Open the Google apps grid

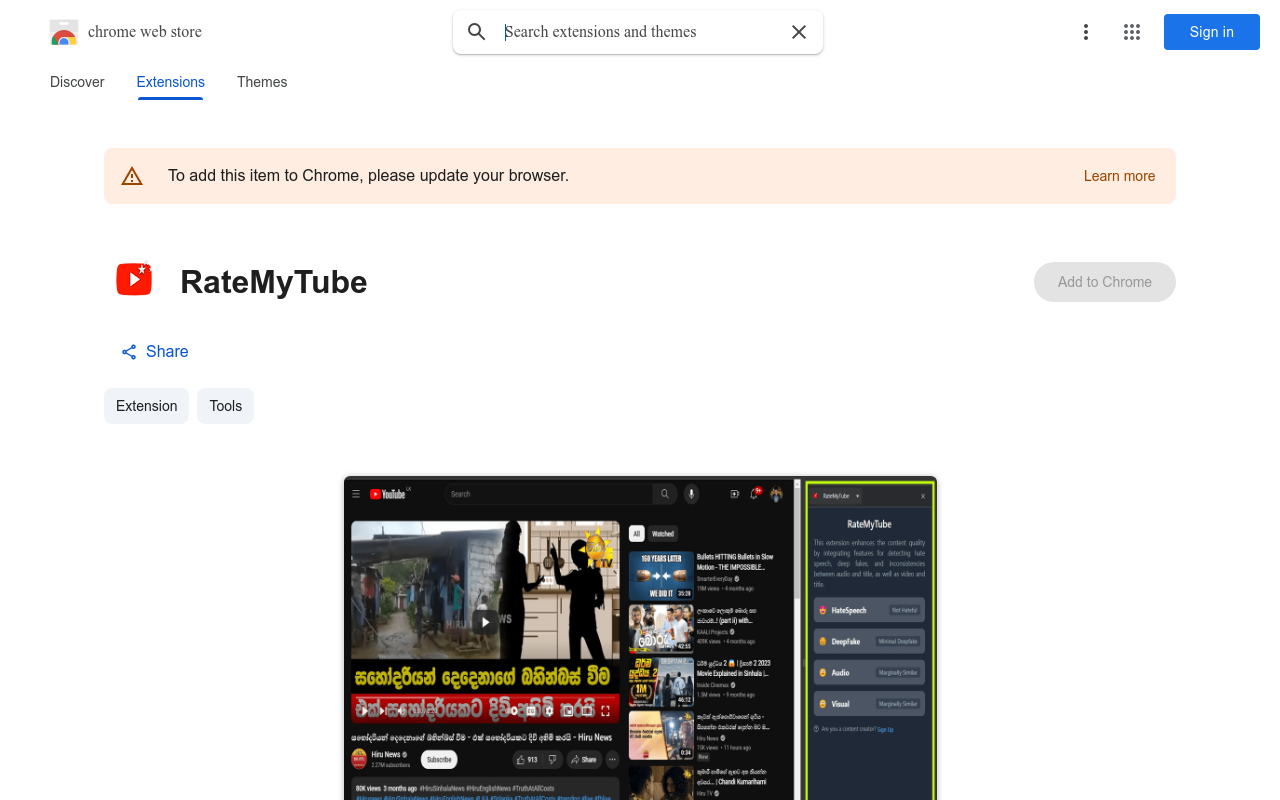[1132, 32]
